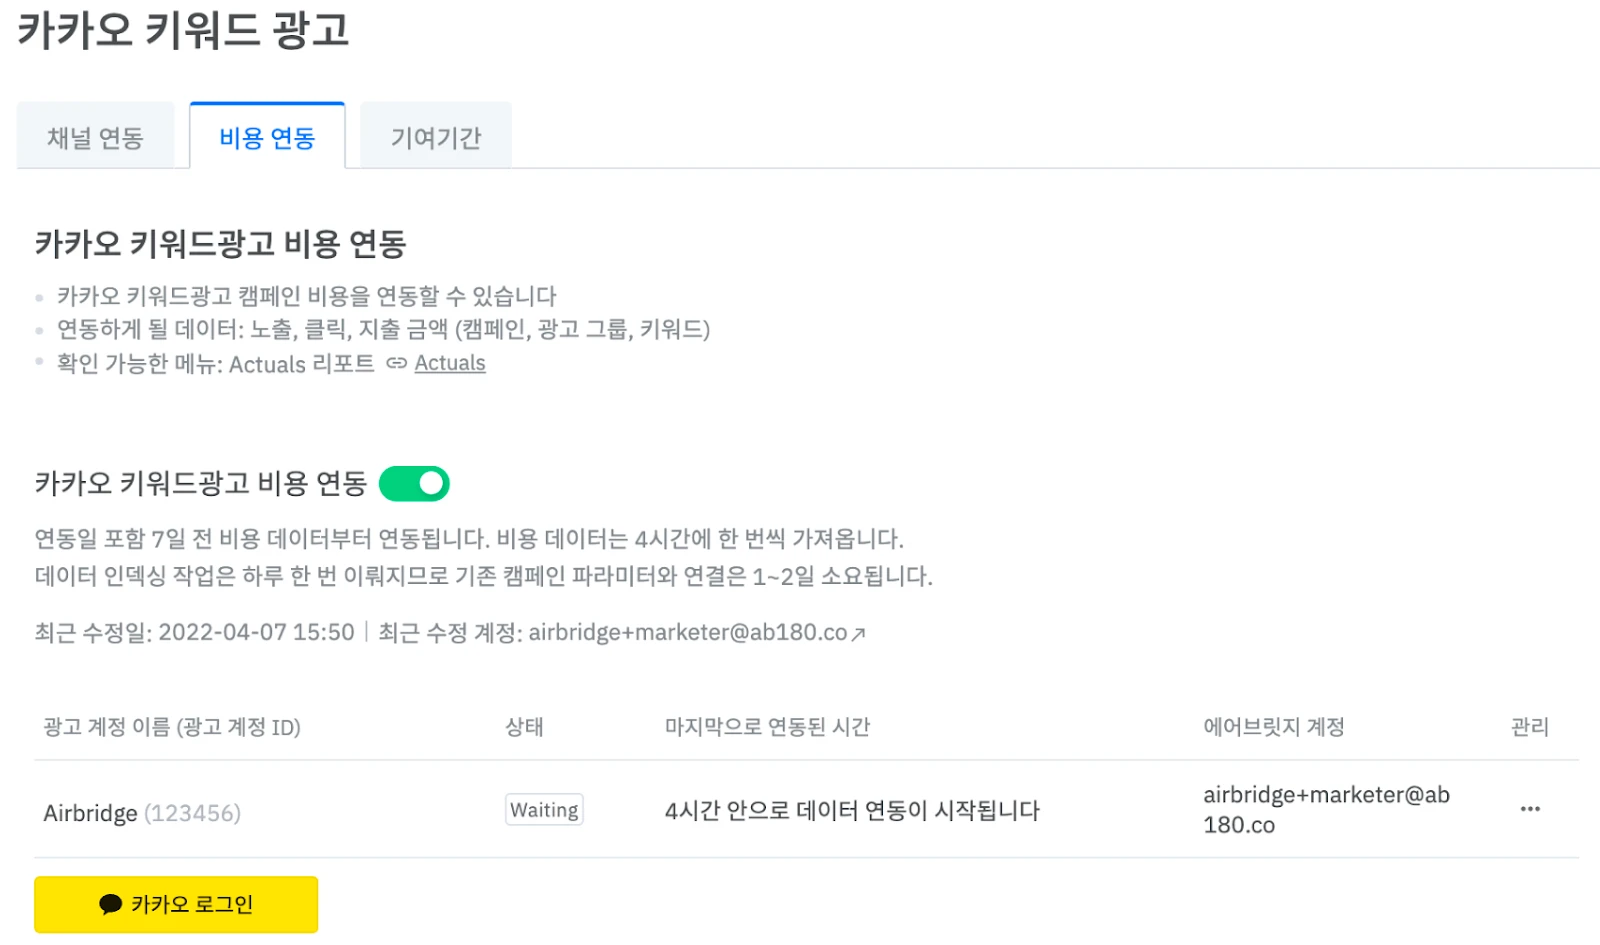1600x945 pixels.
Task: Toggle the 카카오 키워드광고 비용 연동 switch
Action: click(414, 484)
